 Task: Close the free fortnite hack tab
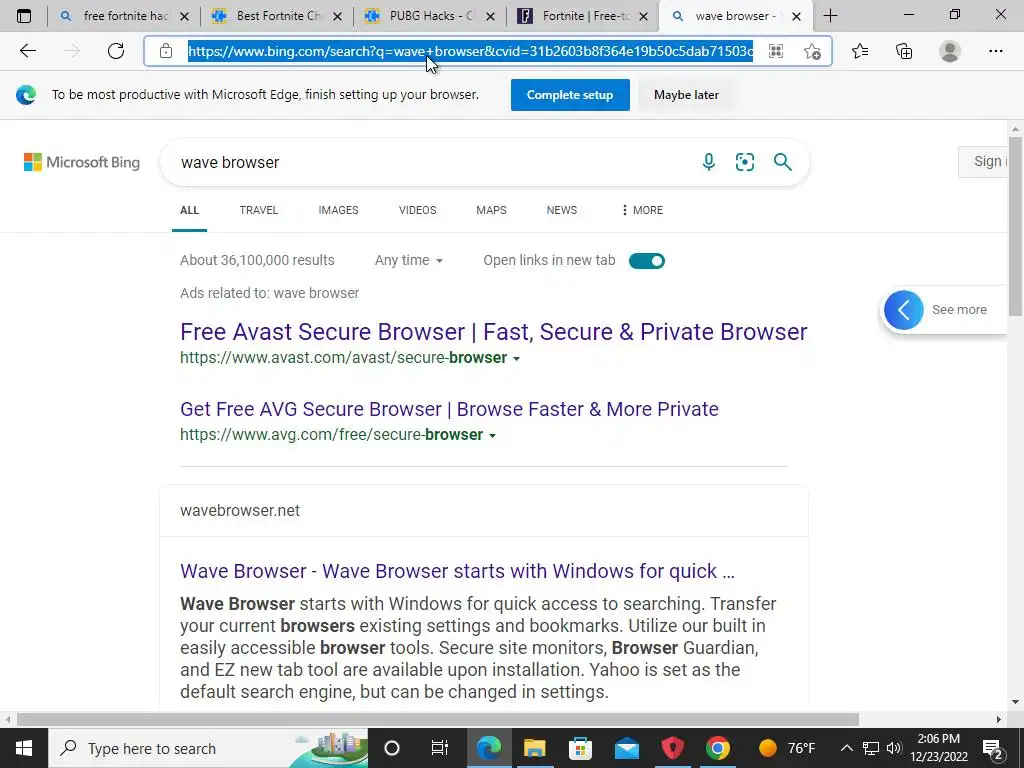coord(184,16)
